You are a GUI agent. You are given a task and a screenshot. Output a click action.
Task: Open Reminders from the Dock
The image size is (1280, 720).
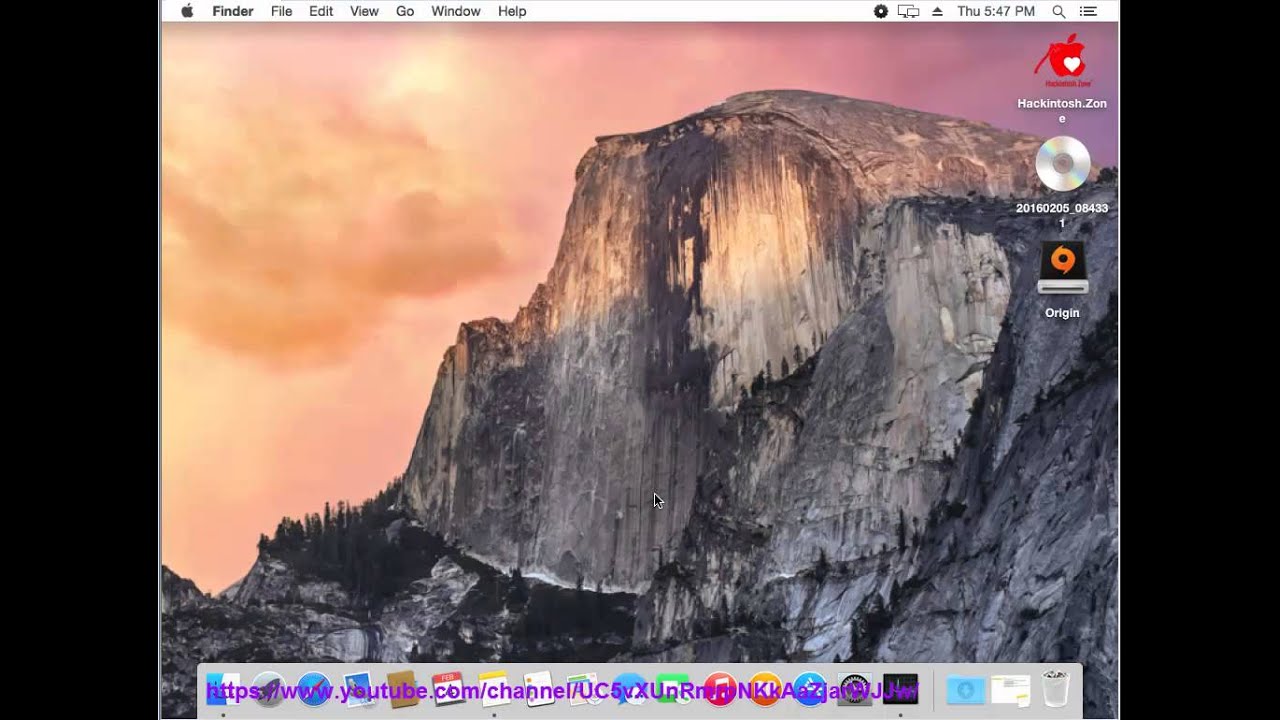pos(538,689)
